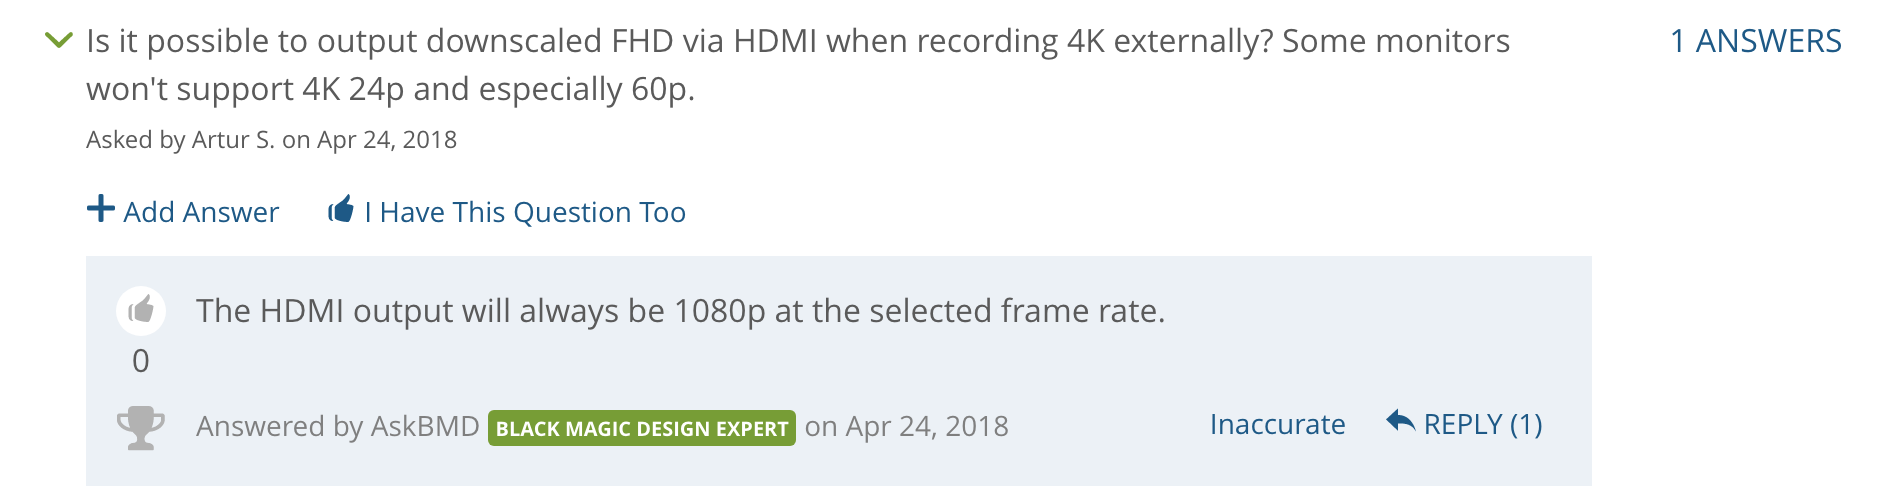Click the Asked by label under the question

pyautogui.click(x=135, y=139)
